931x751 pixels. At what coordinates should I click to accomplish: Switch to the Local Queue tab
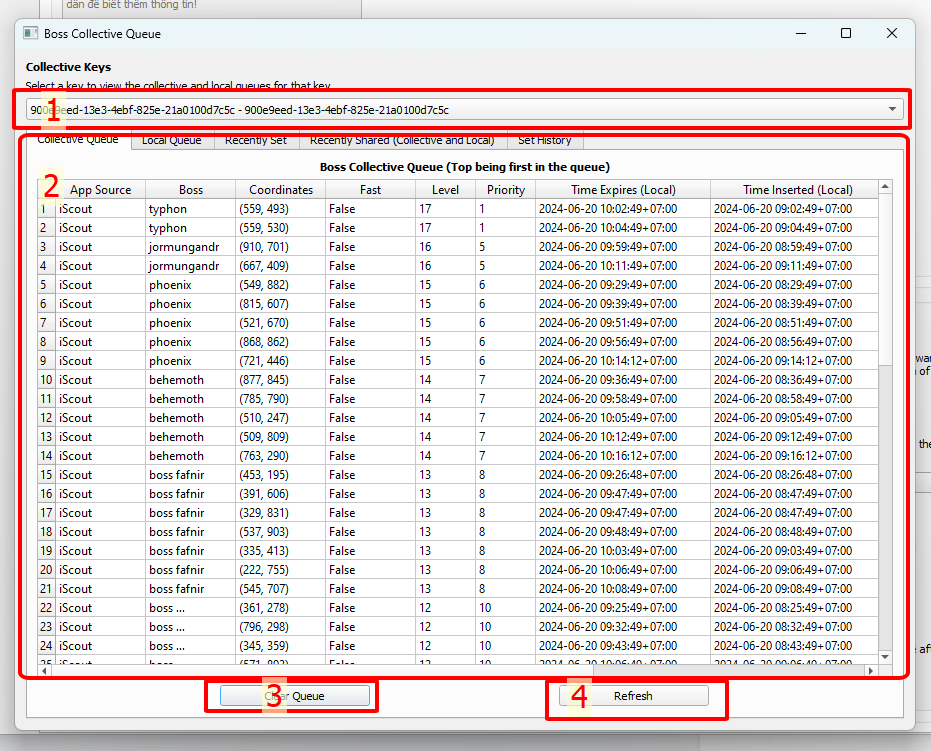pyautogui.click(x=171, y=141)
